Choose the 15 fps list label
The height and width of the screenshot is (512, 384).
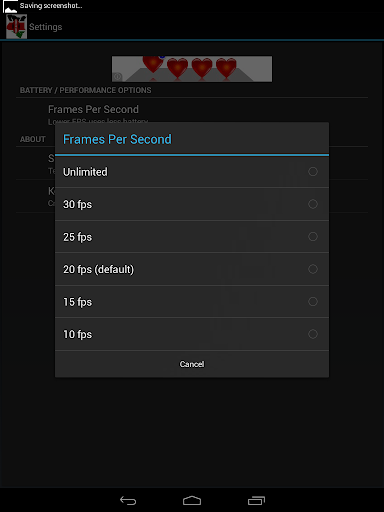77,302
